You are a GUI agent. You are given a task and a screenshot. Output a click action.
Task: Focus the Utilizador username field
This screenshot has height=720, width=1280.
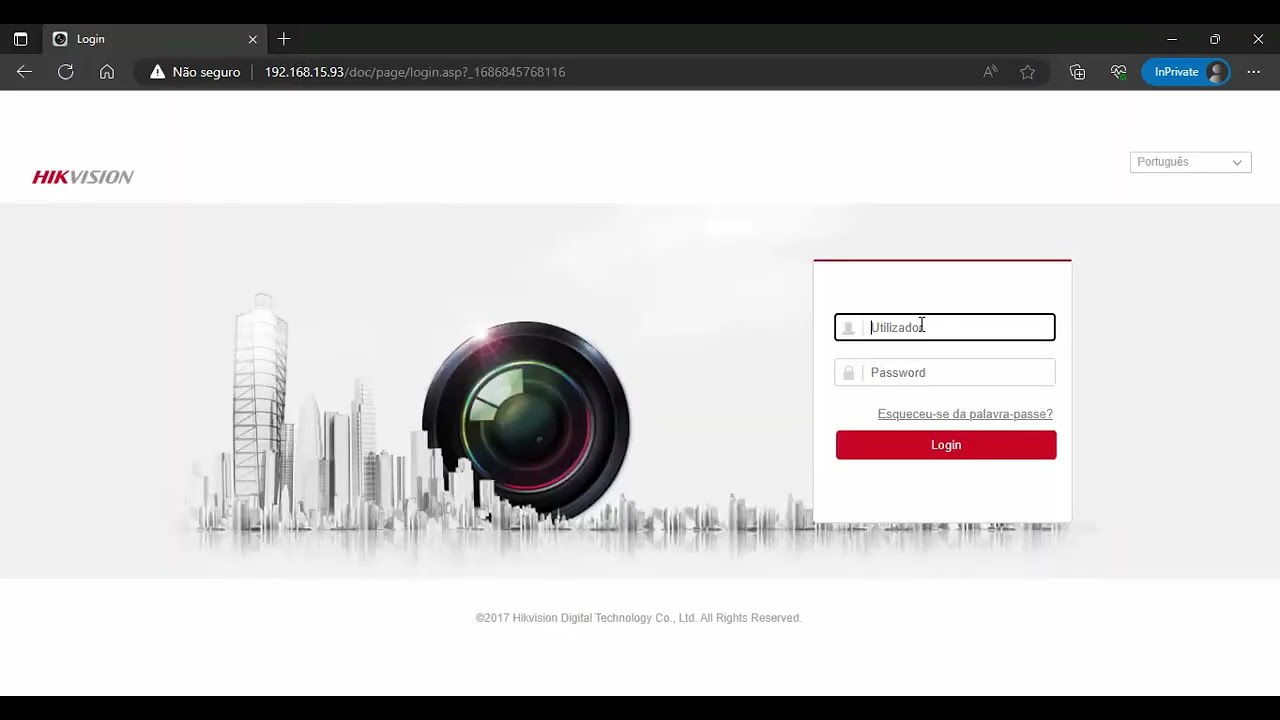pyautogui.click(x=945, y=327)
